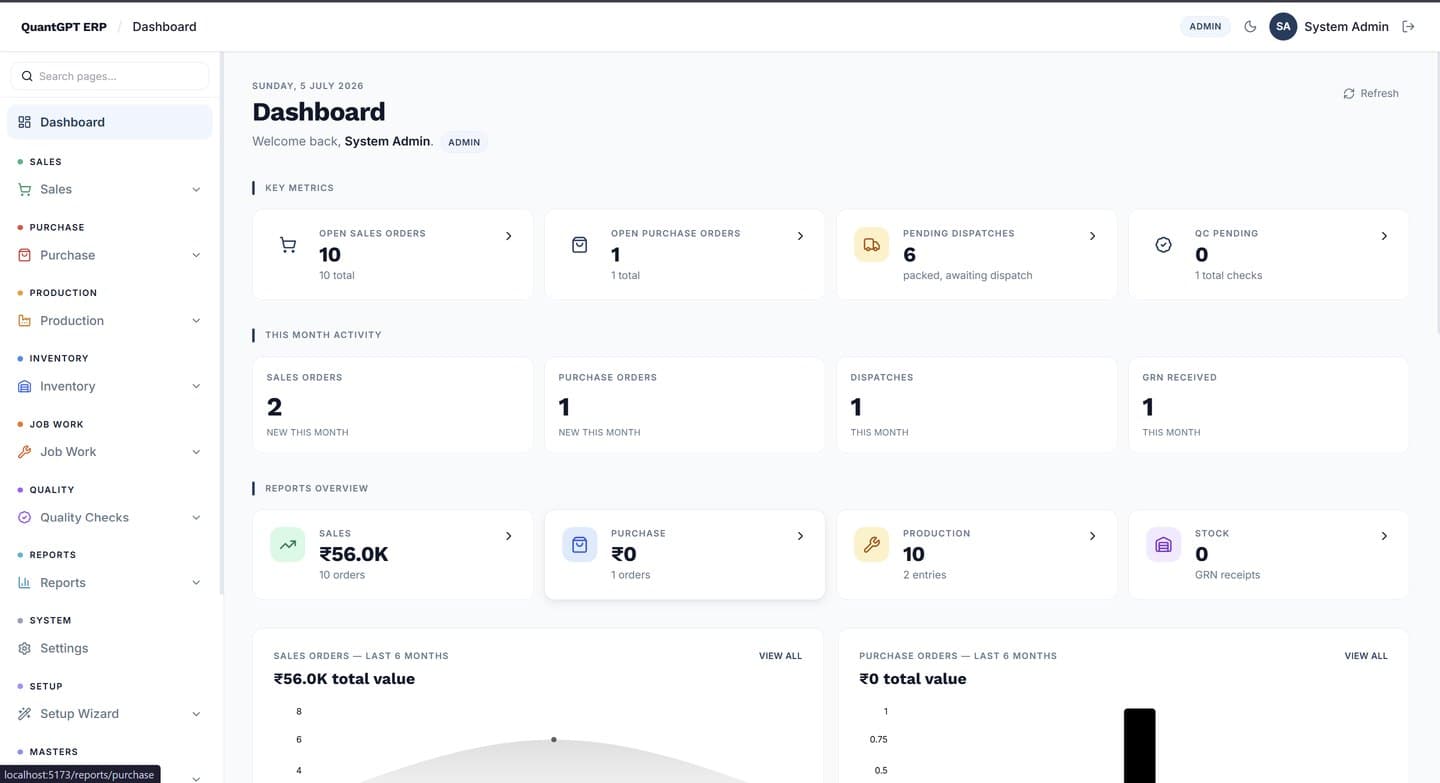Expand the Inventory sidebar menu chevron
Viewport: 1440px width, 783px height.
pos(196,386)
